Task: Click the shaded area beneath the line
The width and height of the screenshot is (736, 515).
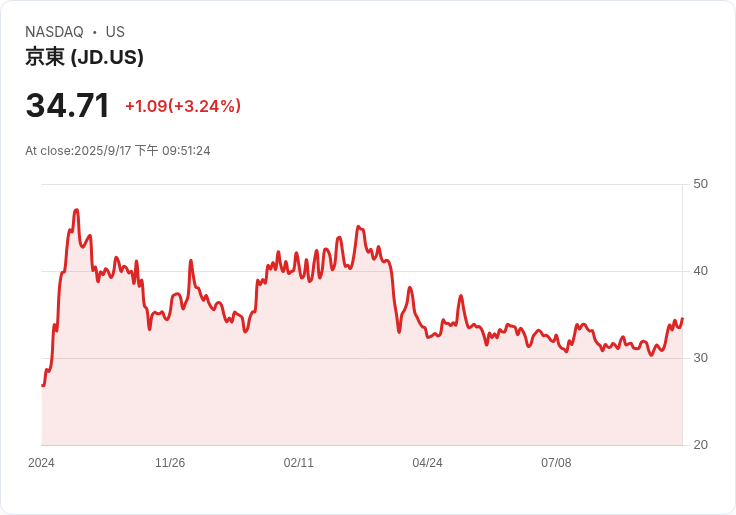Action: coord(361,404)
